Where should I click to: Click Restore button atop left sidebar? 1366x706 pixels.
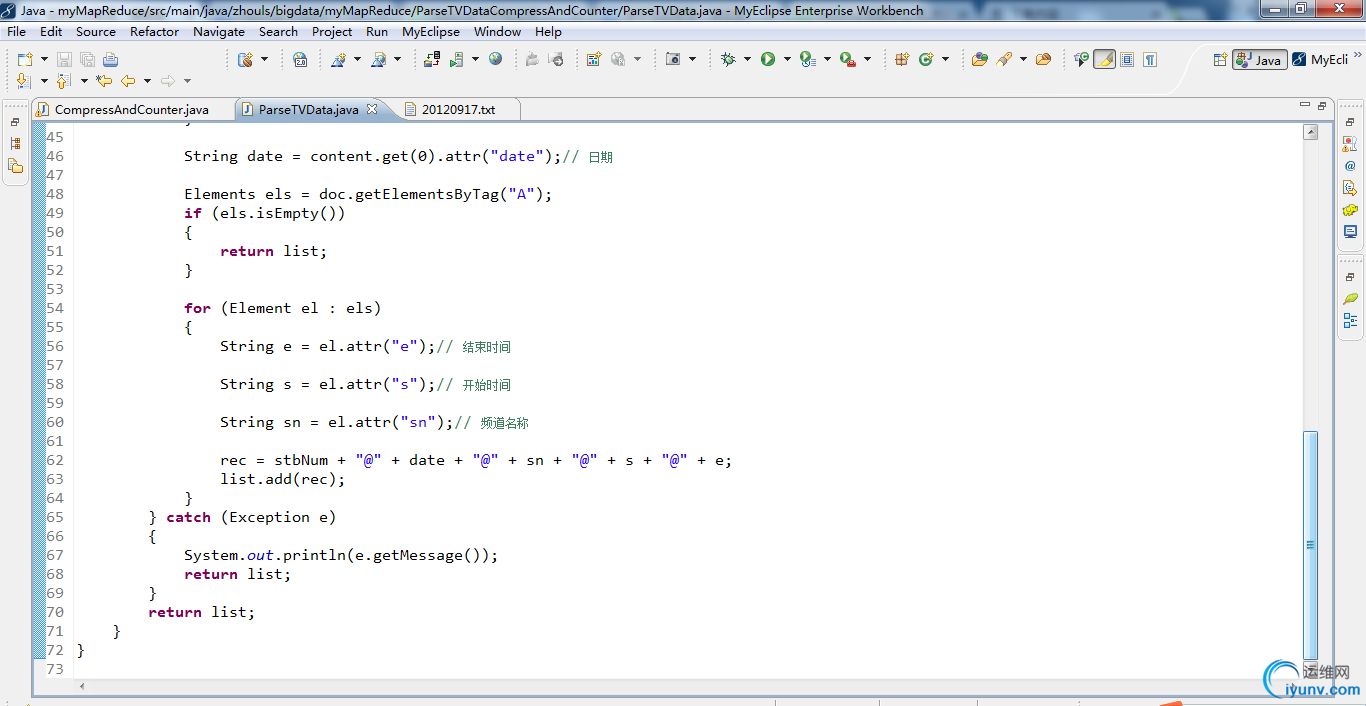pos(15,122)
